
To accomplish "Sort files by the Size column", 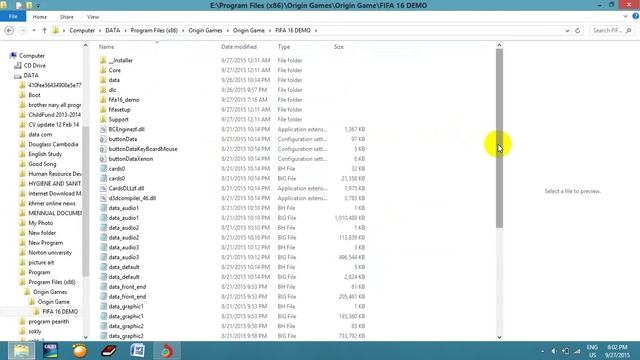I will coord(338,47).
